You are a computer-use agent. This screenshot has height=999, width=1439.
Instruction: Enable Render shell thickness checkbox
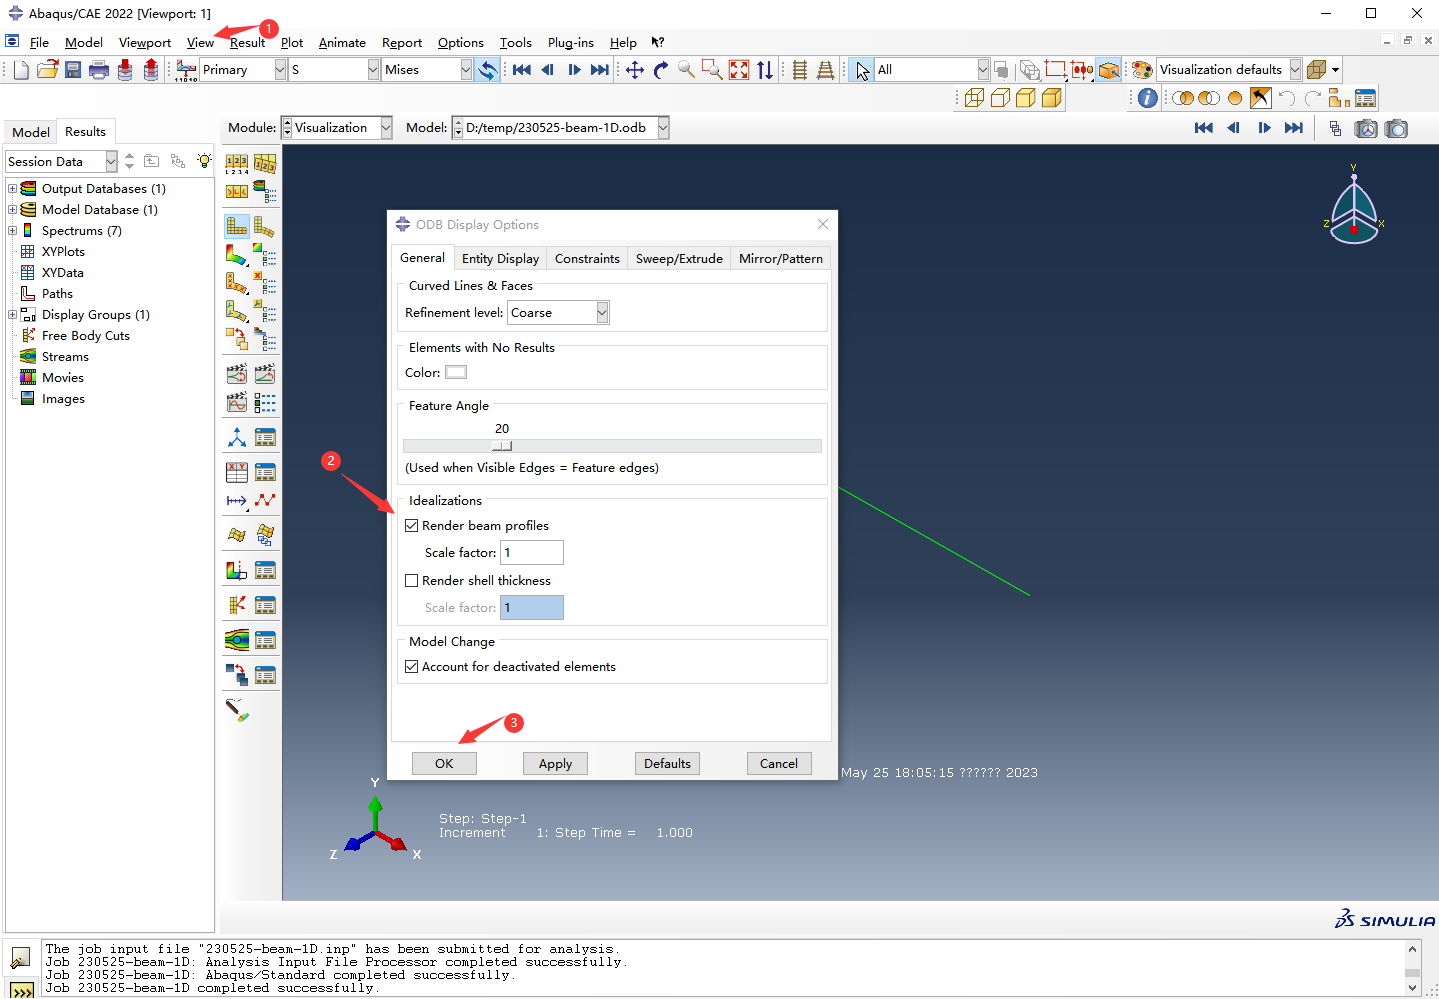[411, 581]
